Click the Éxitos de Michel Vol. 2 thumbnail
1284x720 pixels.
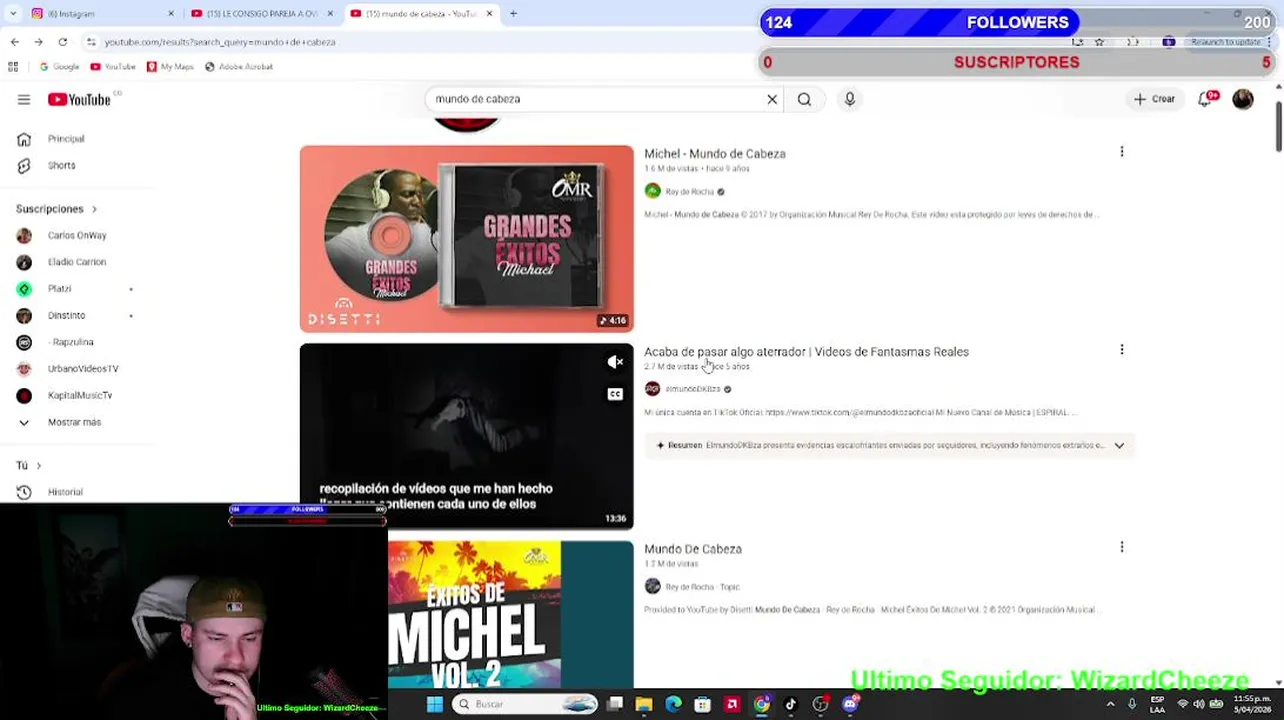(510, 613)
